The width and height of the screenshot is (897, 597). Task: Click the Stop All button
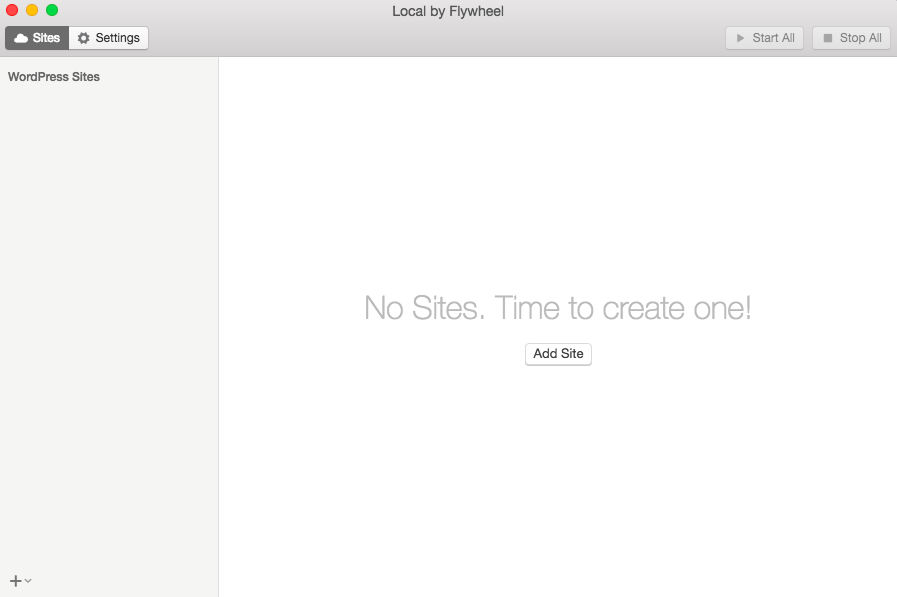click(x=851, y=38)
